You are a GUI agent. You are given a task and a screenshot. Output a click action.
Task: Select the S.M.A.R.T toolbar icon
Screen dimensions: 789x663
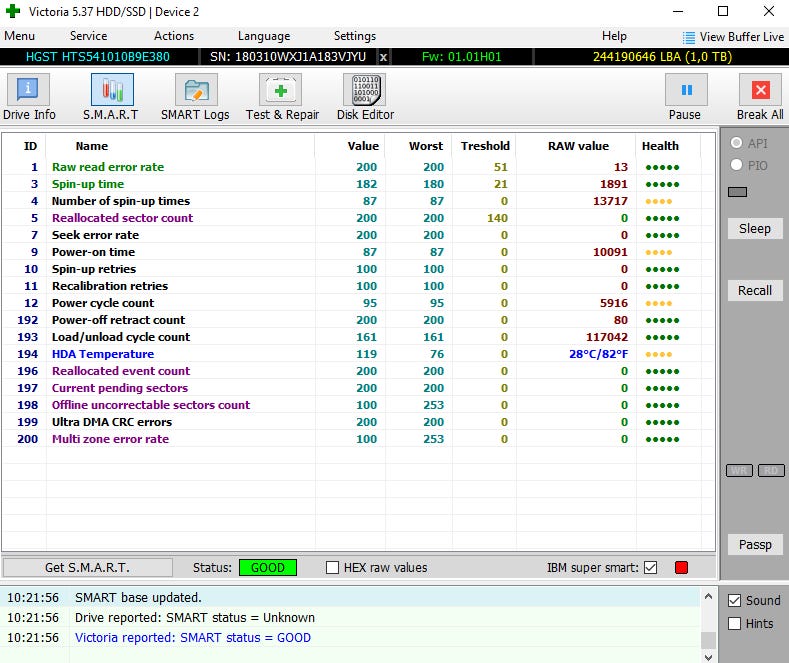(112, 97)
